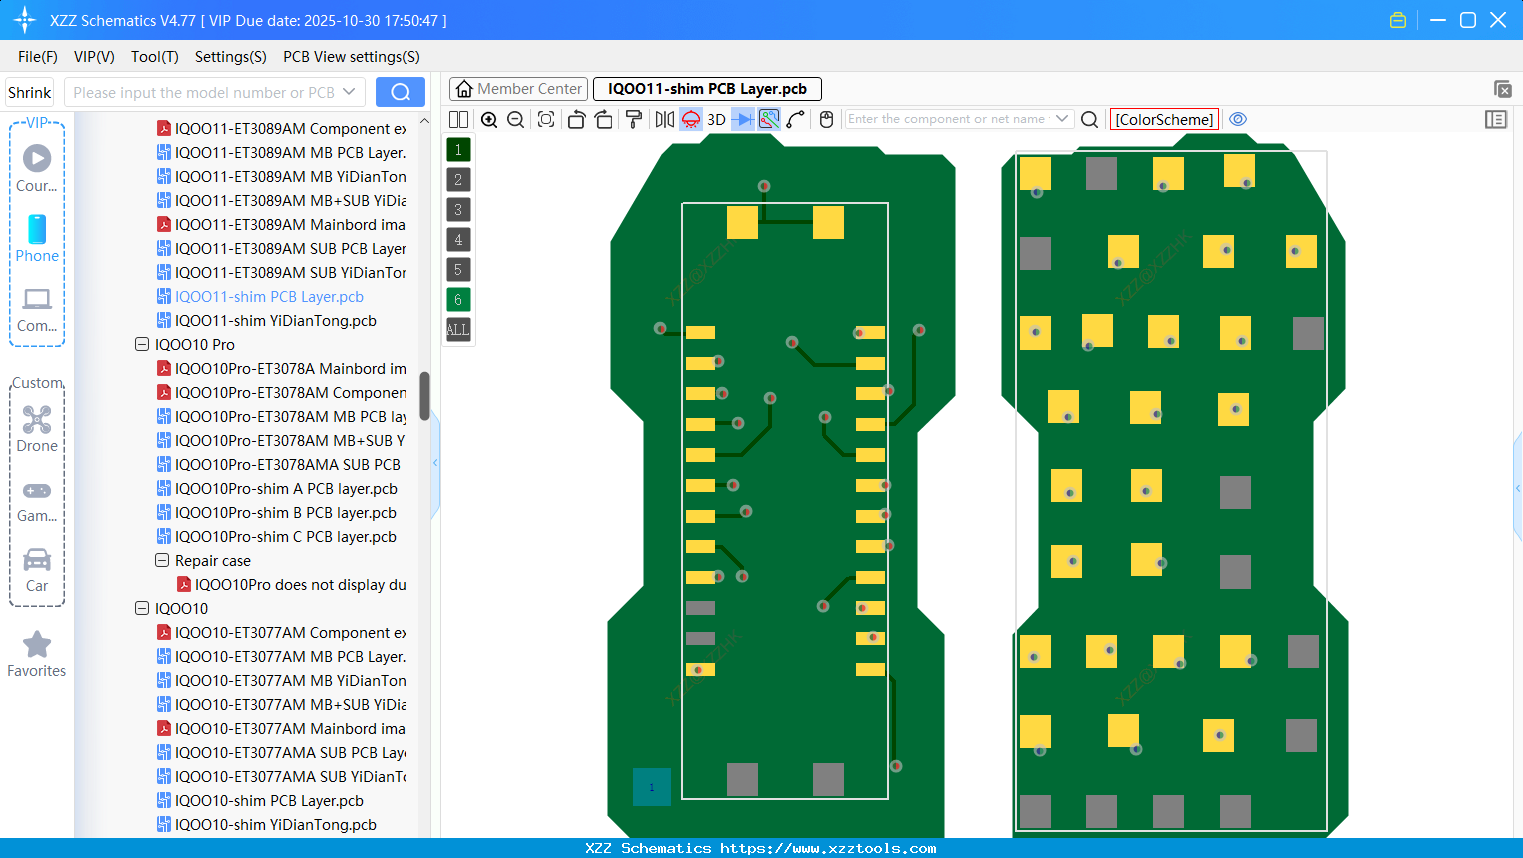Select the diode jump wire tool
The image size is (1523, 858).
tap(745, 119)
